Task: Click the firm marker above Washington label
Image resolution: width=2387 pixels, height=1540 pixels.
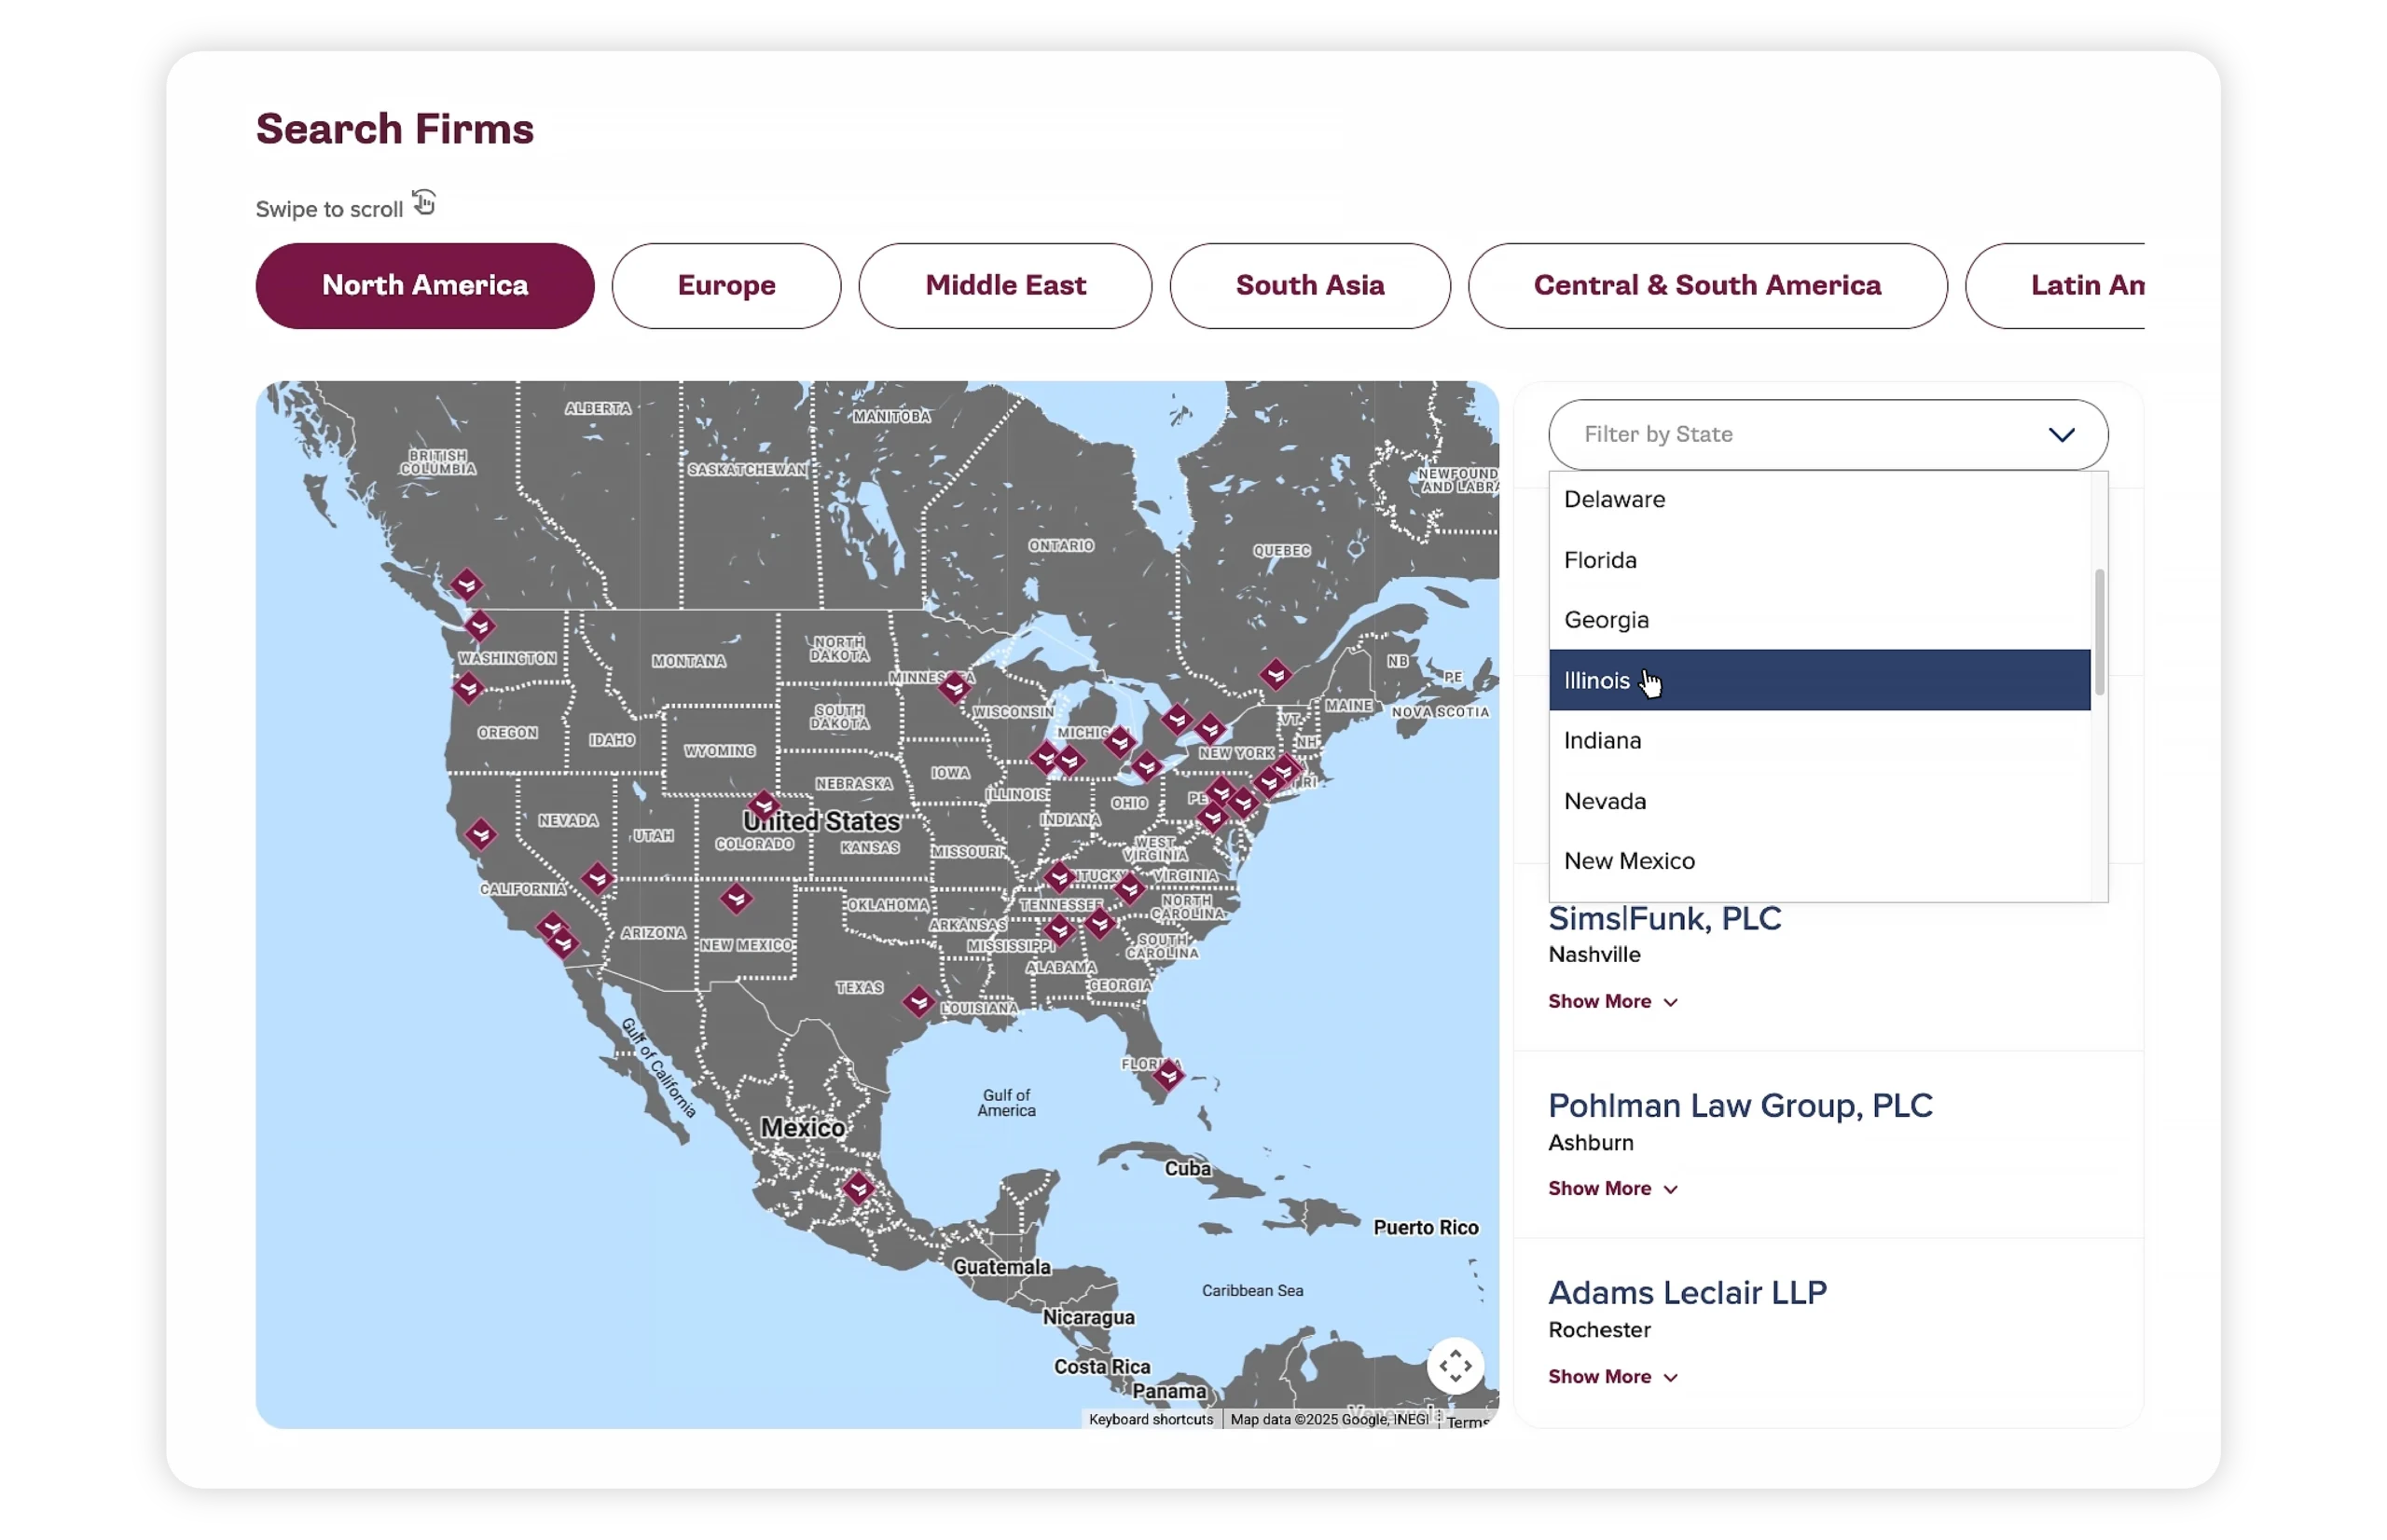Action: [x=480, y=627]
